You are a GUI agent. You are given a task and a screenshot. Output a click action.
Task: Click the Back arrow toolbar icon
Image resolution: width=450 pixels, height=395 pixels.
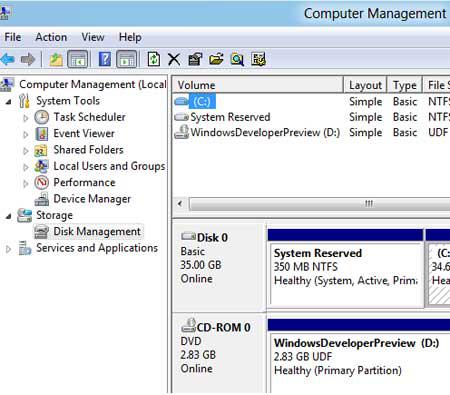8,60
